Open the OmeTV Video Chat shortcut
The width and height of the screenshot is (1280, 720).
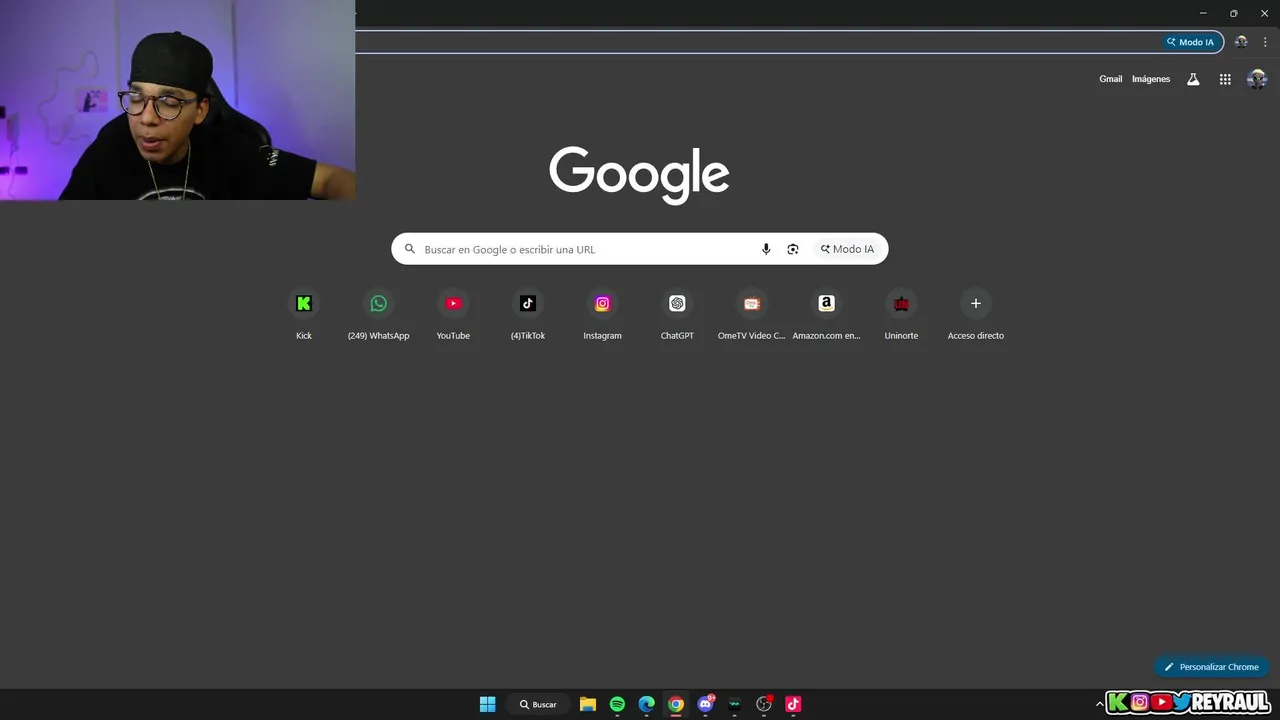click(752, 314)
